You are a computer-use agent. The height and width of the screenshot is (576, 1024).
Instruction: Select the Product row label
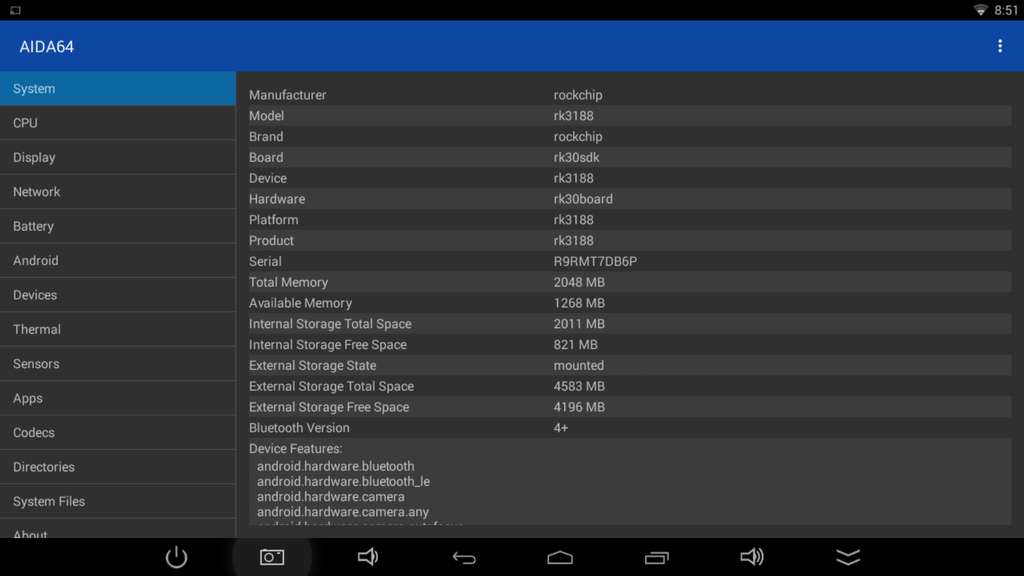[x=271, y=241]
